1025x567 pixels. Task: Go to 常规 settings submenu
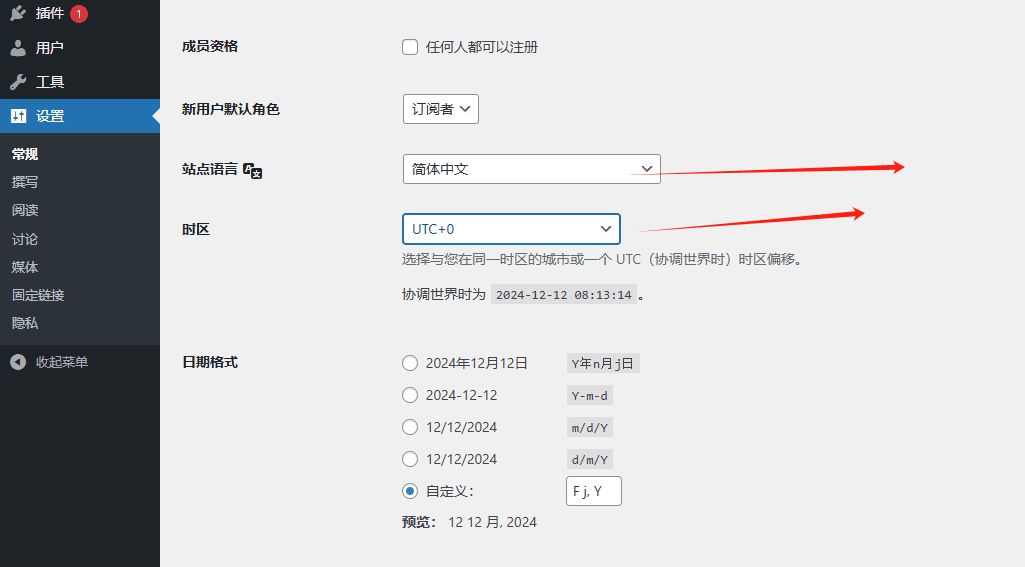pos(25,154)
